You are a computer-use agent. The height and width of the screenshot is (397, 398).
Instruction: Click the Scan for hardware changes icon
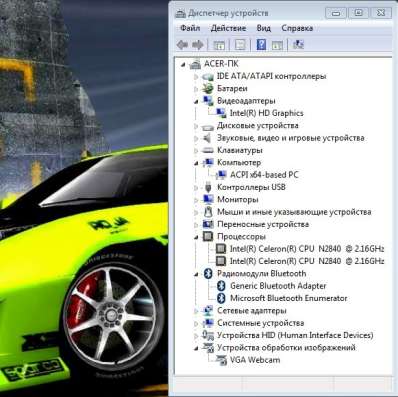(298, 44)
